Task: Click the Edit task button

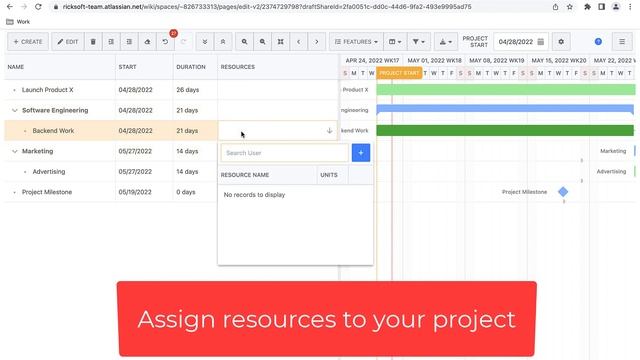Action: [68, 42]
